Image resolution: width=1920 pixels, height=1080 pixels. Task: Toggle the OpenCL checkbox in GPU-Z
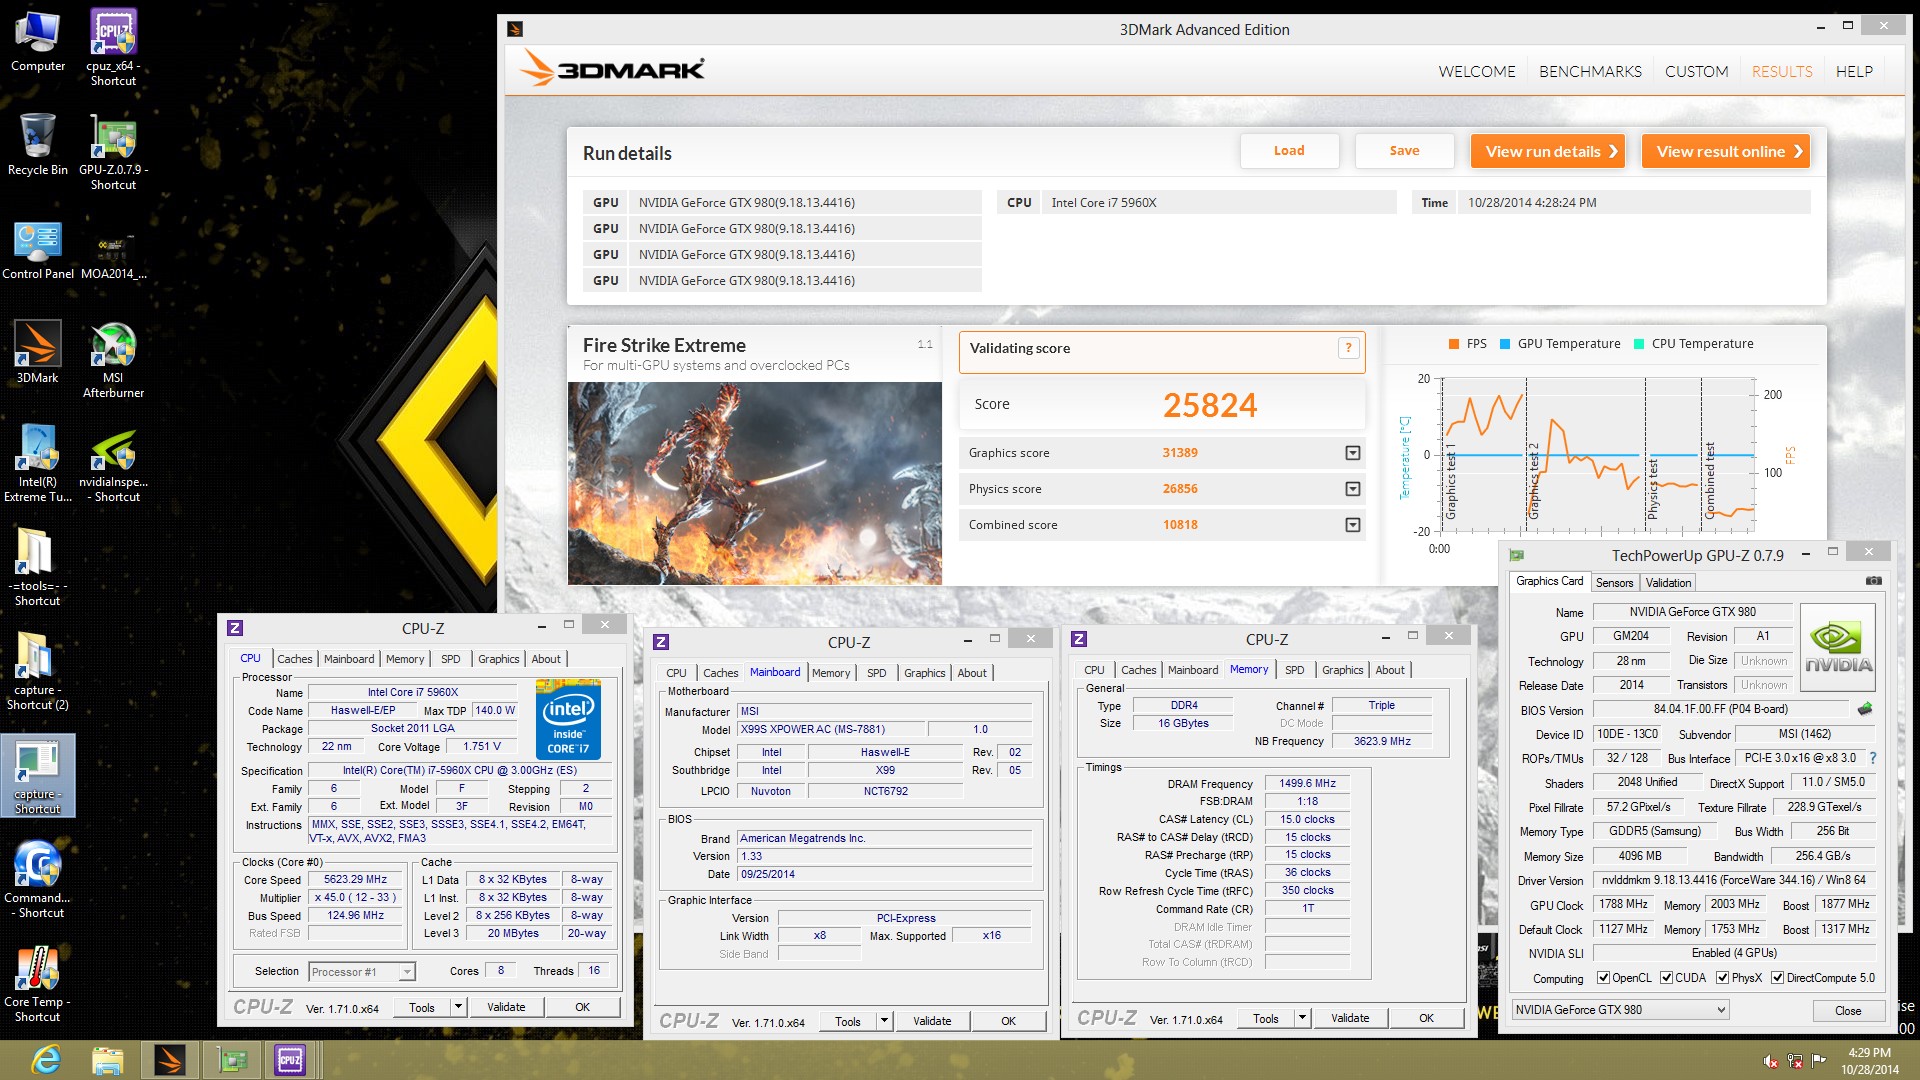(x=1604, y=978)
